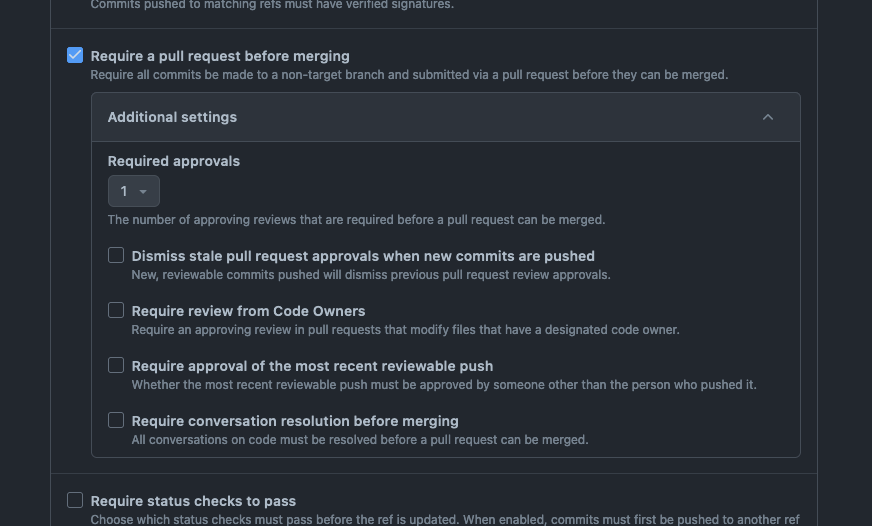This screenshot has width=872, height=526.
Task: Click 'Require approval of the most recent reviewable push' label
Action: pyautogui.click(x=312, y=366)
